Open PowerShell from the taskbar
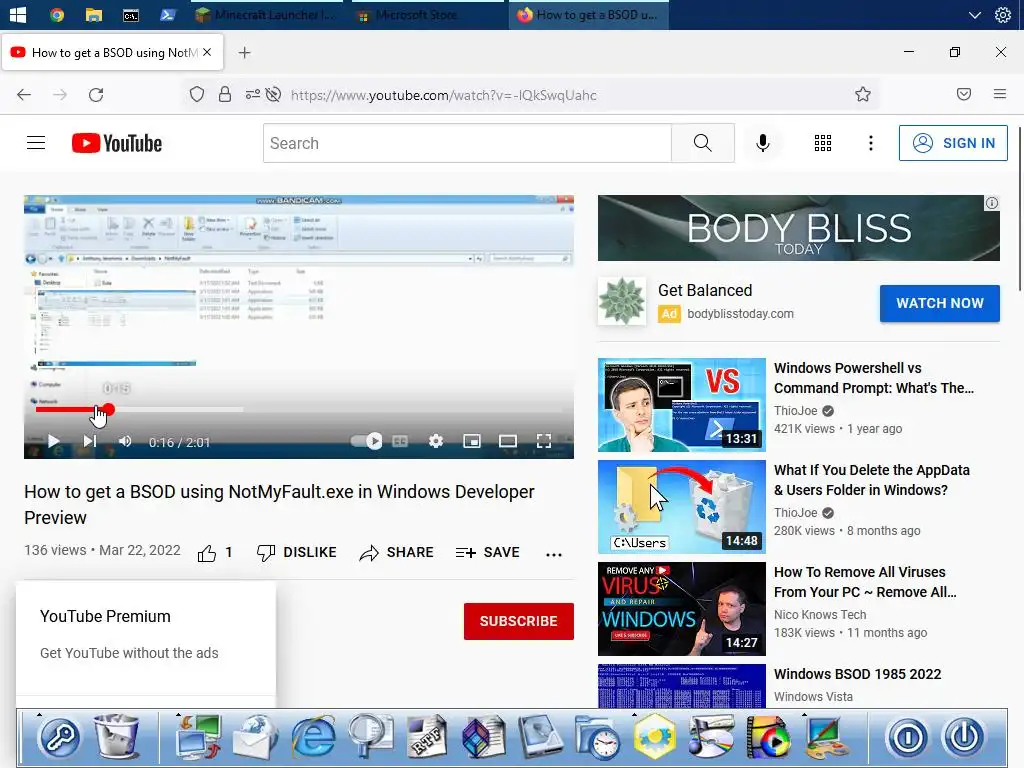Viewport: 1024px width, 768px height. [167, 14]
